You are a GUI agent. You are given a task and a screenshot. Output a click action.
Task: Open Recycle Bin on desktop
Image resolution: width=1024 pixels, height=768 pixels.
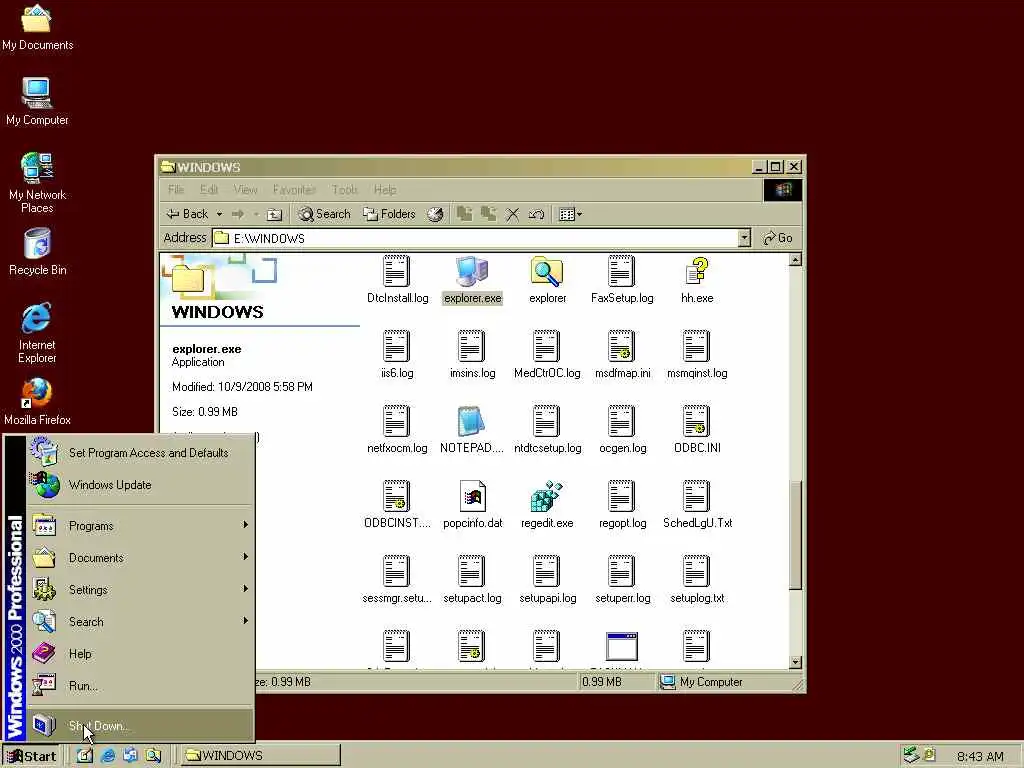(x=37, y=252)
